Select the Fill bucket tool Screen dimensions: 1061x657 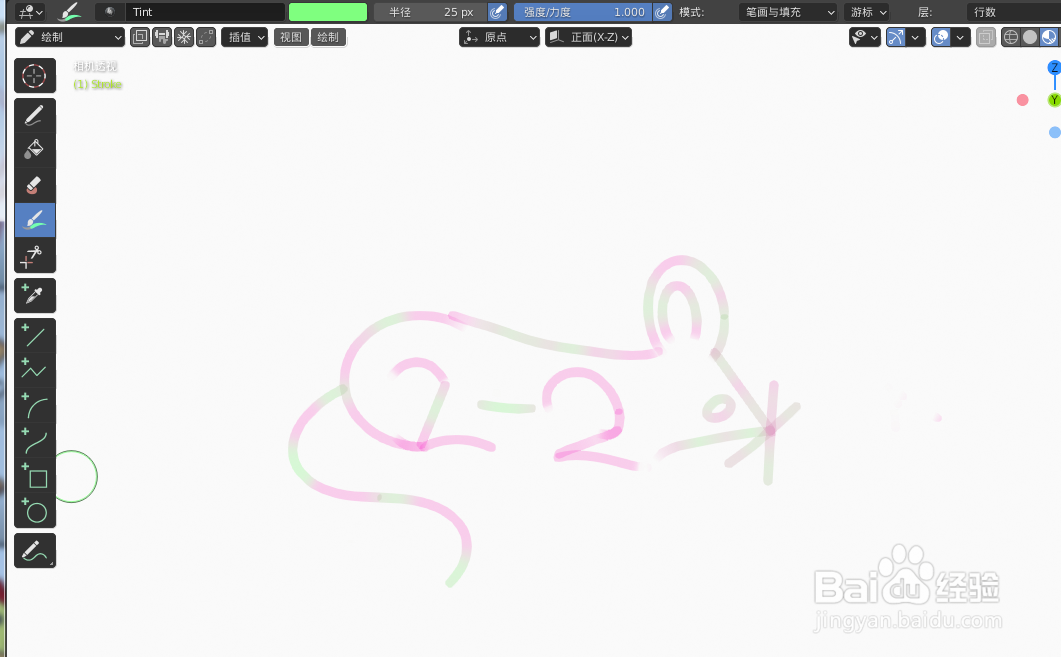click(x=34, y=149)
